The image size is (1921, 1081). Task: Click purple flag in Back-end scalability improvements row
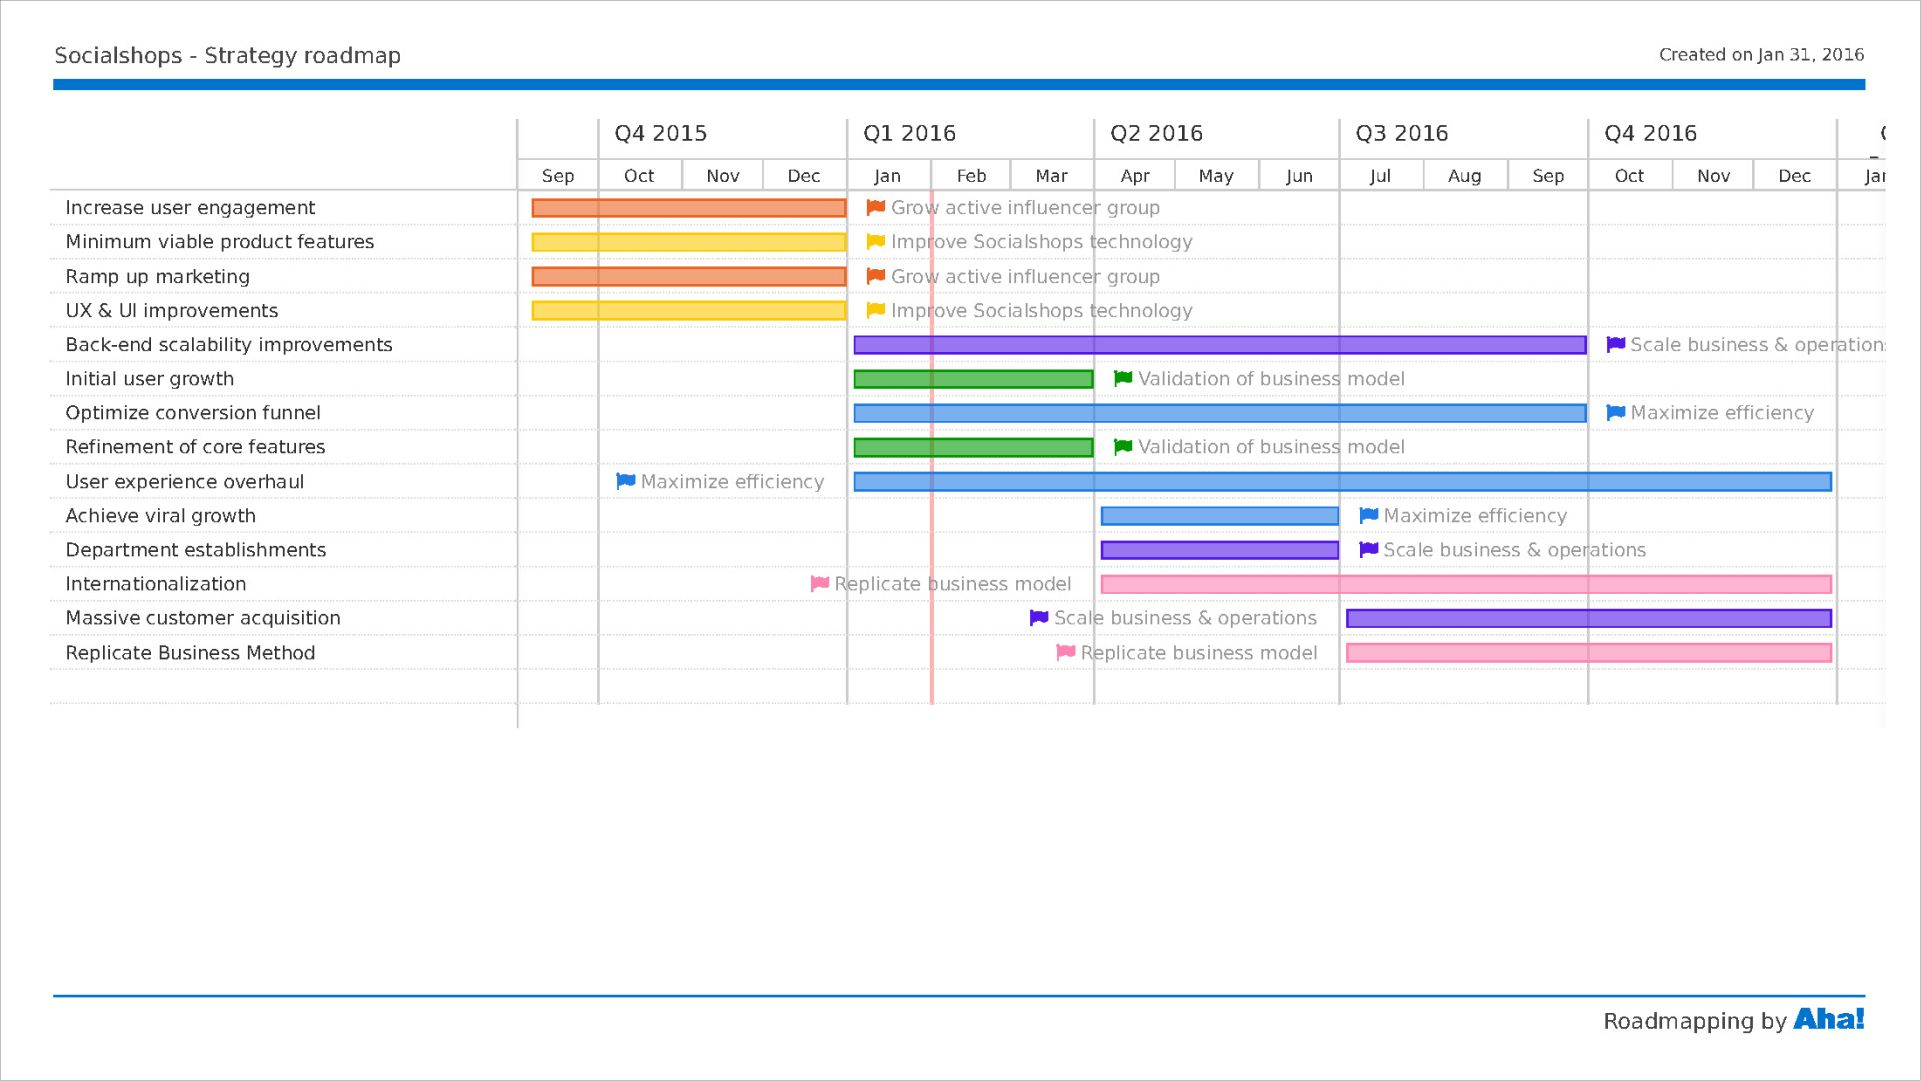pyautogui.click(x=1615, y=345)
